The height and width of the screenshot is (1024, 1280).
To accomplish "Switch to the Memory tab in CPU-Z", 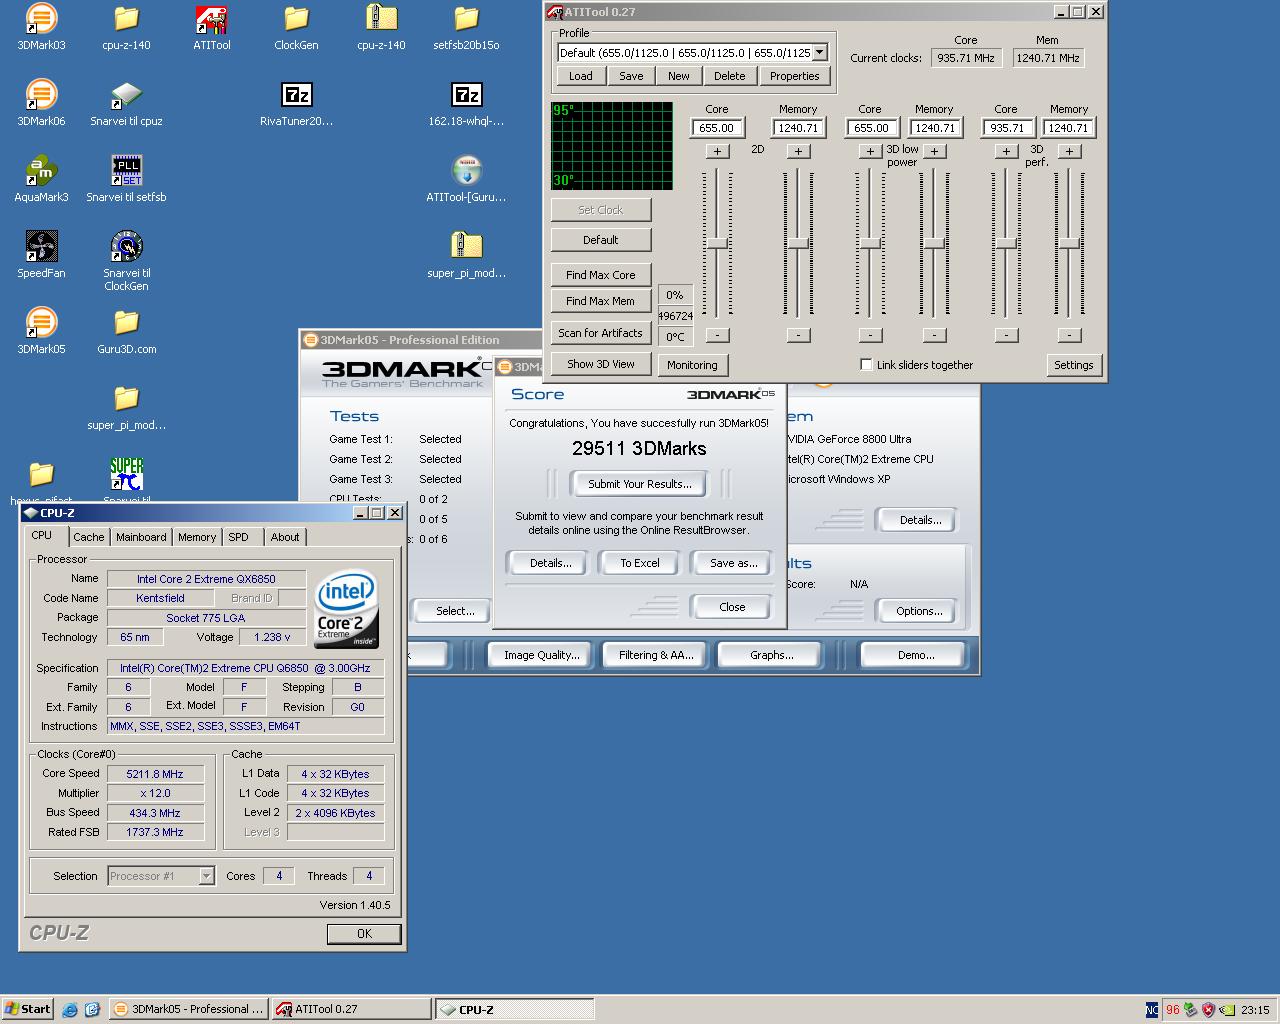I will tap(196, 537).
